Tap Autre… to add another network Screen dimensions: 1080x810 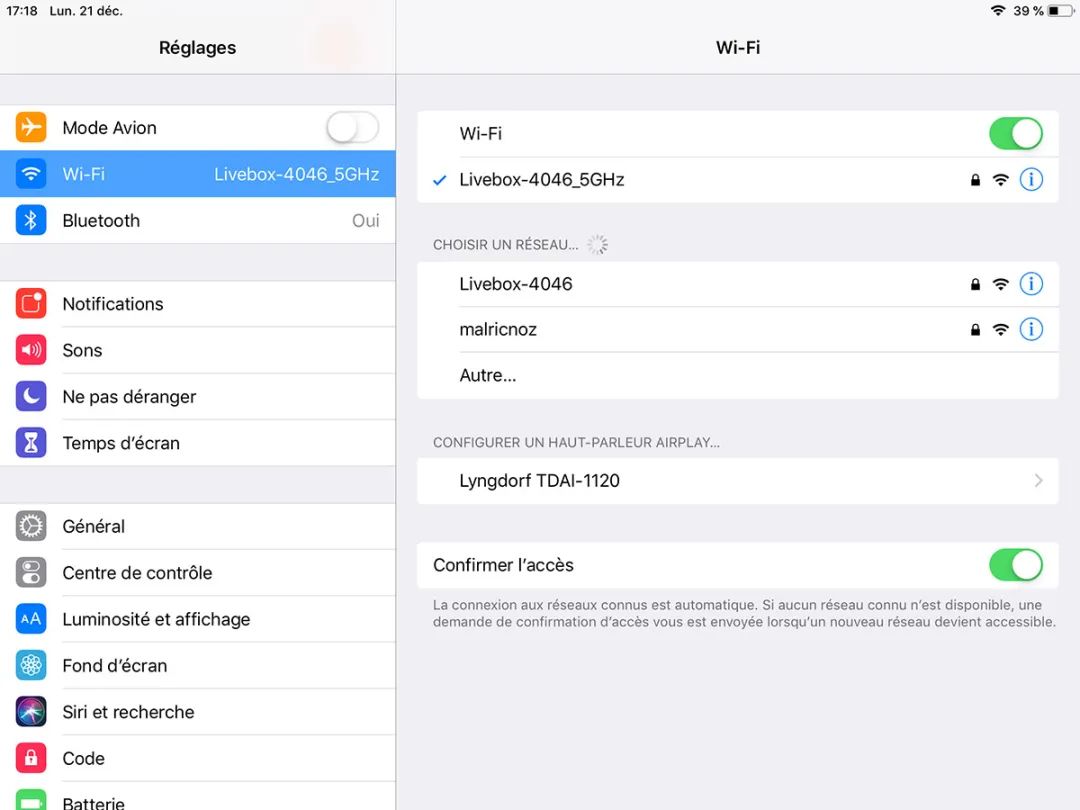point(488,376)
